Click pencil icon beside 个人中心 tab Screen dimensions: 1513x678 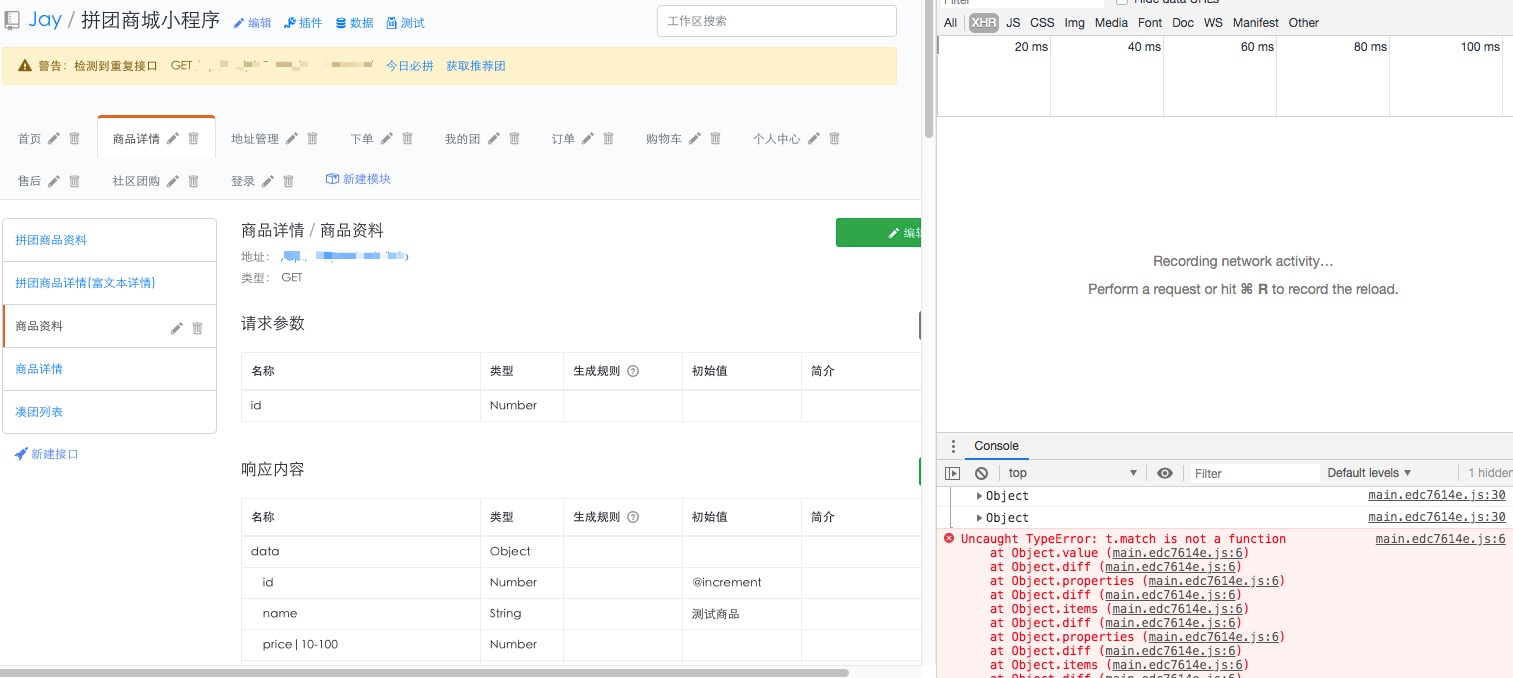(x=814, y=139)
